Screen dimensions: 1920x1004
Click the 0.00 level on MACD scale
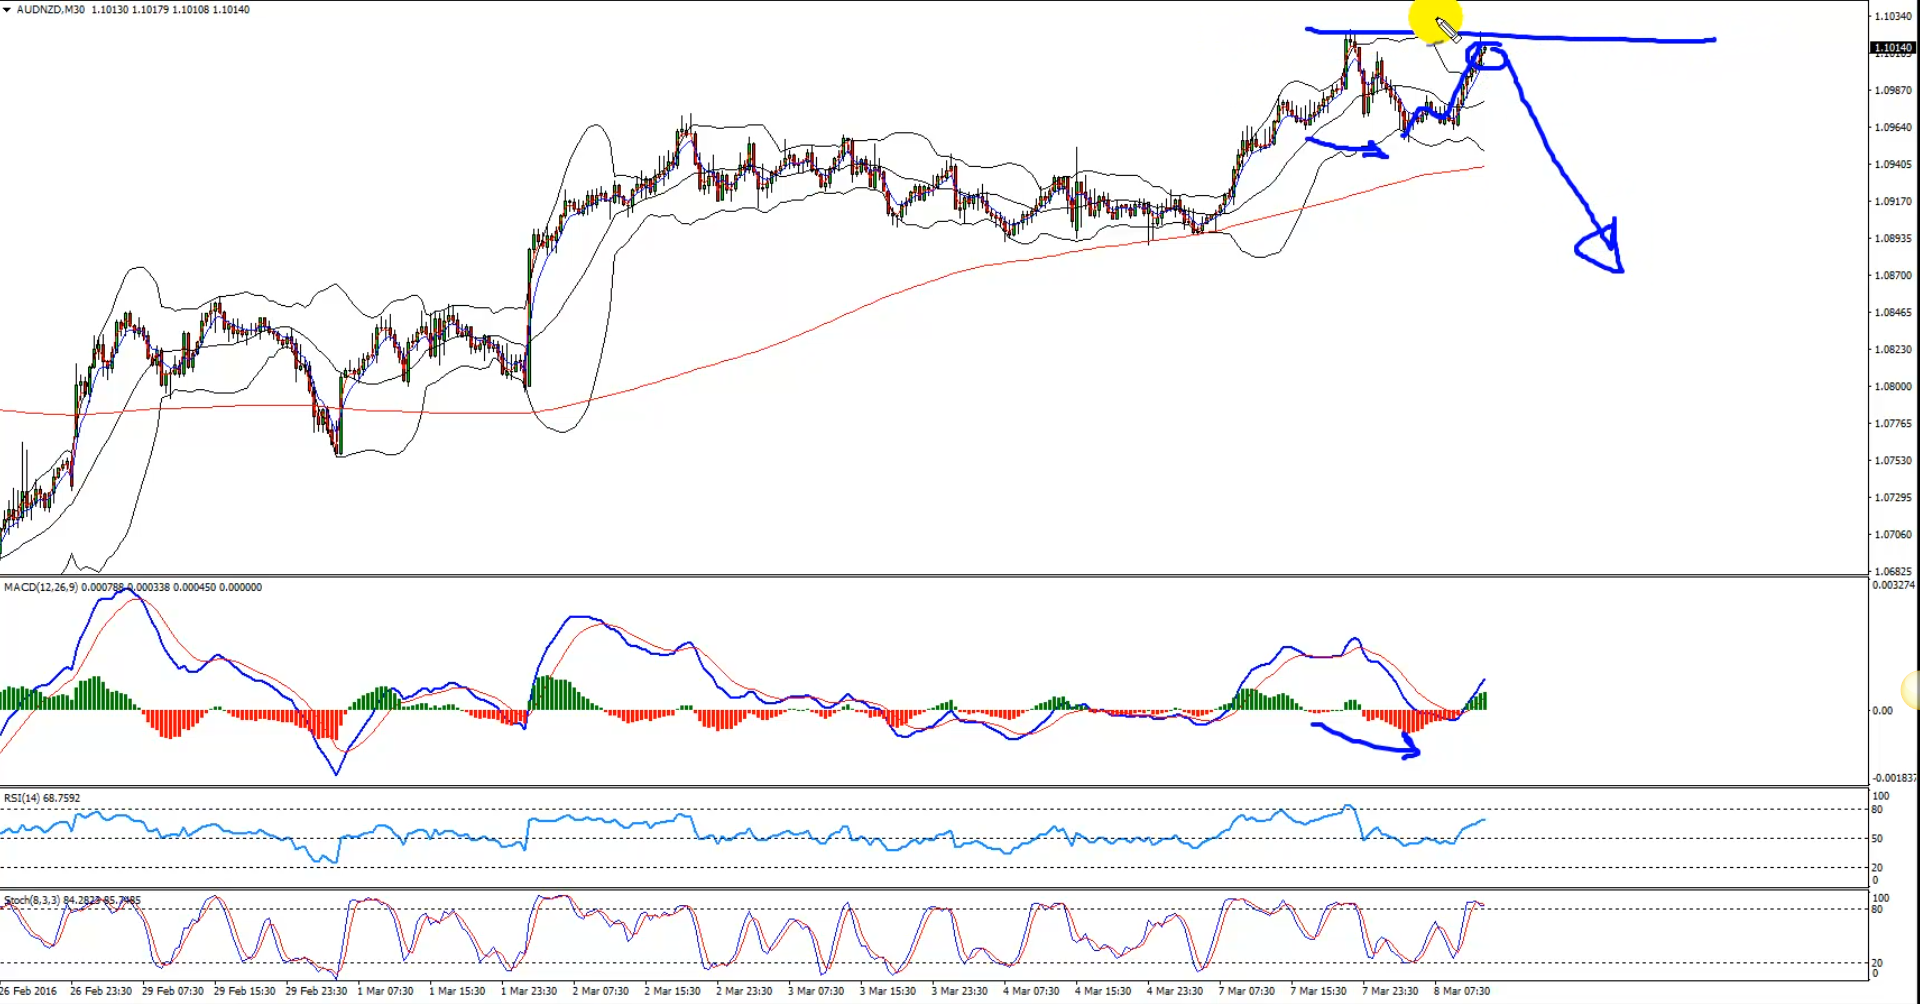1882,711
